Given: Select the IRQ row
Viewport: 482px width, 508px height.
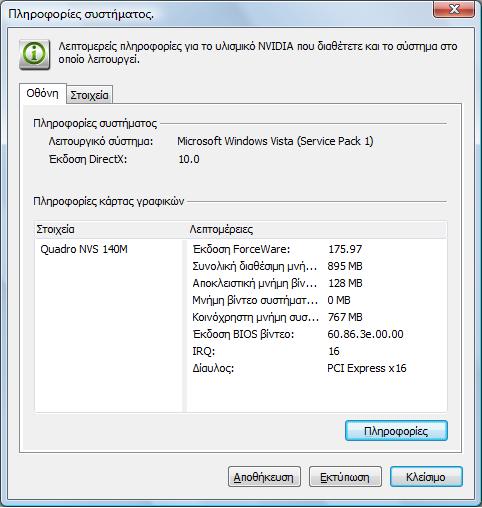Looking at the screenshot, I should [x=316, y=351].
